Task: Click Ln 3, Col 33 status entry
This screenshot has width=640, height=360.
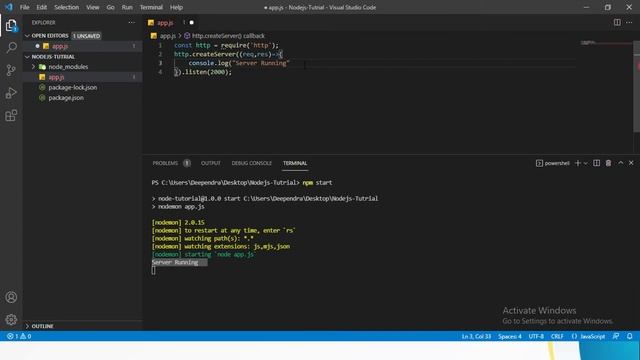Action: pos(476,336)
